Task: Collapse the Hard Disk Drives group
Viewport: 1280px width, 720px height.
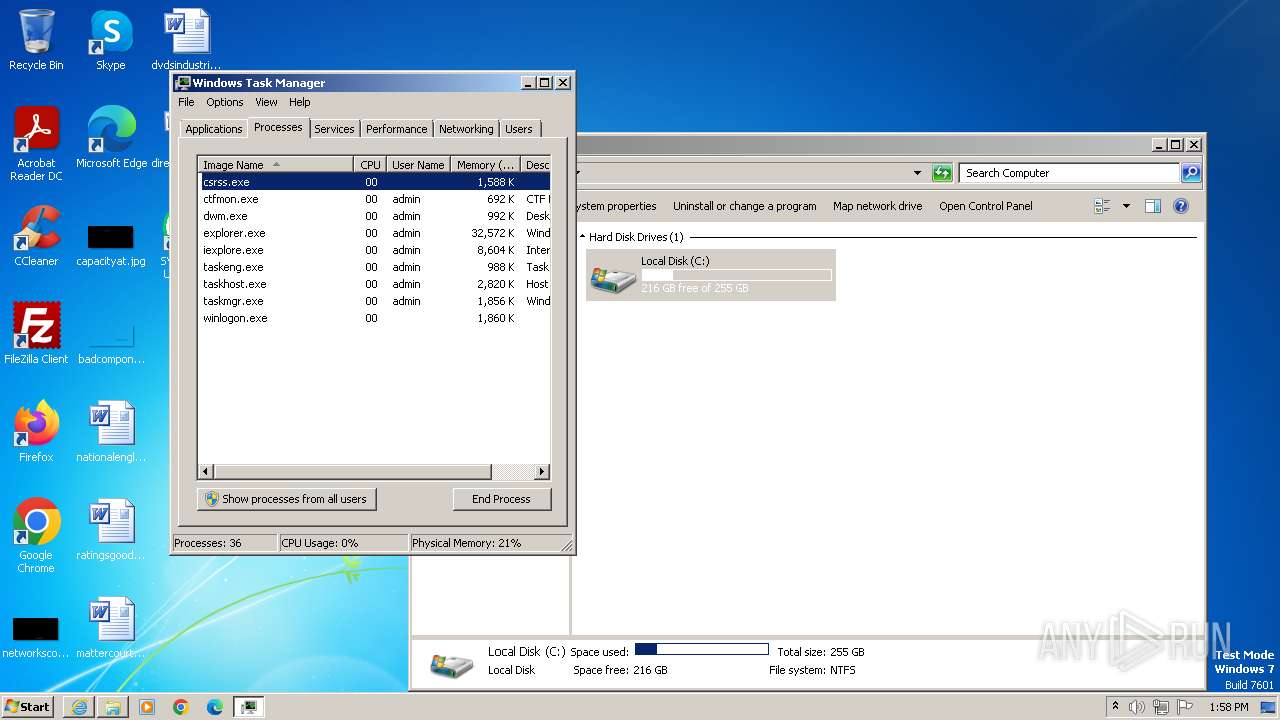Action: tap(582, 237)
